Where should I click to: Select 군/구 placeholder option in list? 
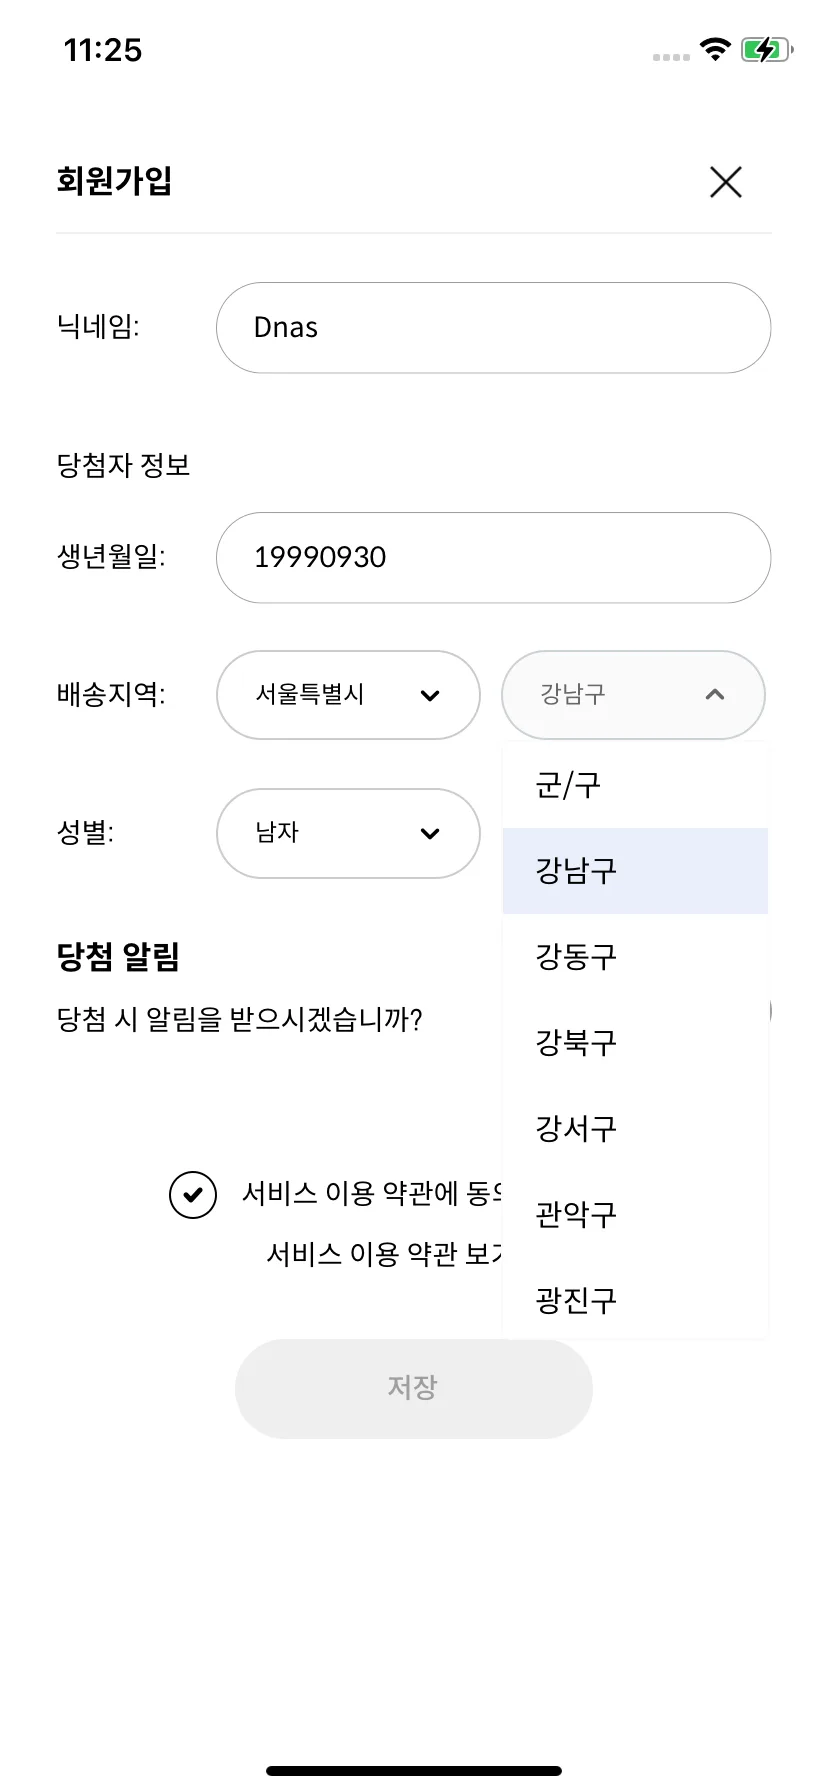click(x=635, y=785)
